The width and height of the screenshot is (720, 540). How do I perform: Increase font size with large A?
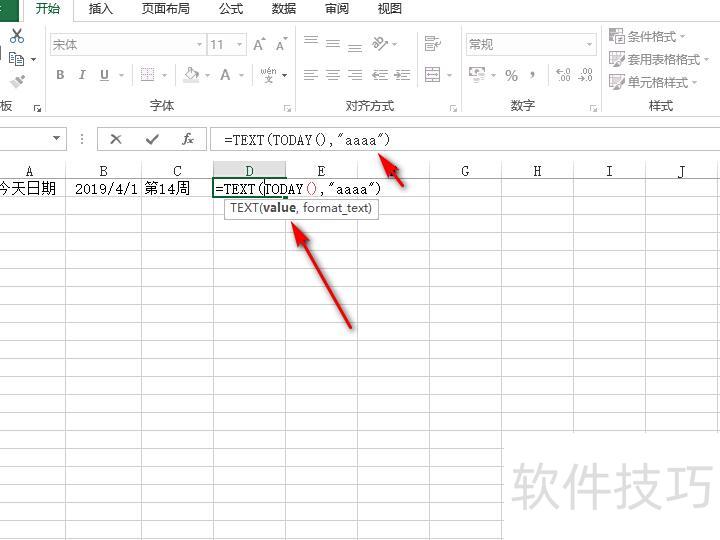click(259, 45)
